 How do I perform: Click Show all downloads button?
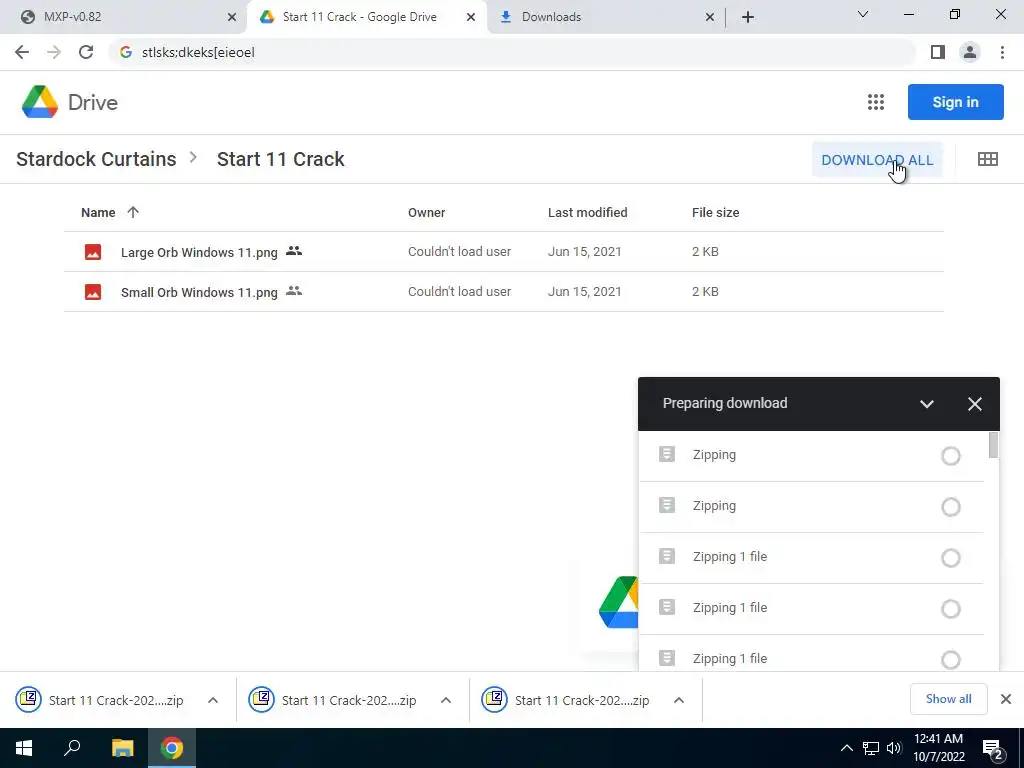click(x=948, y=699)
